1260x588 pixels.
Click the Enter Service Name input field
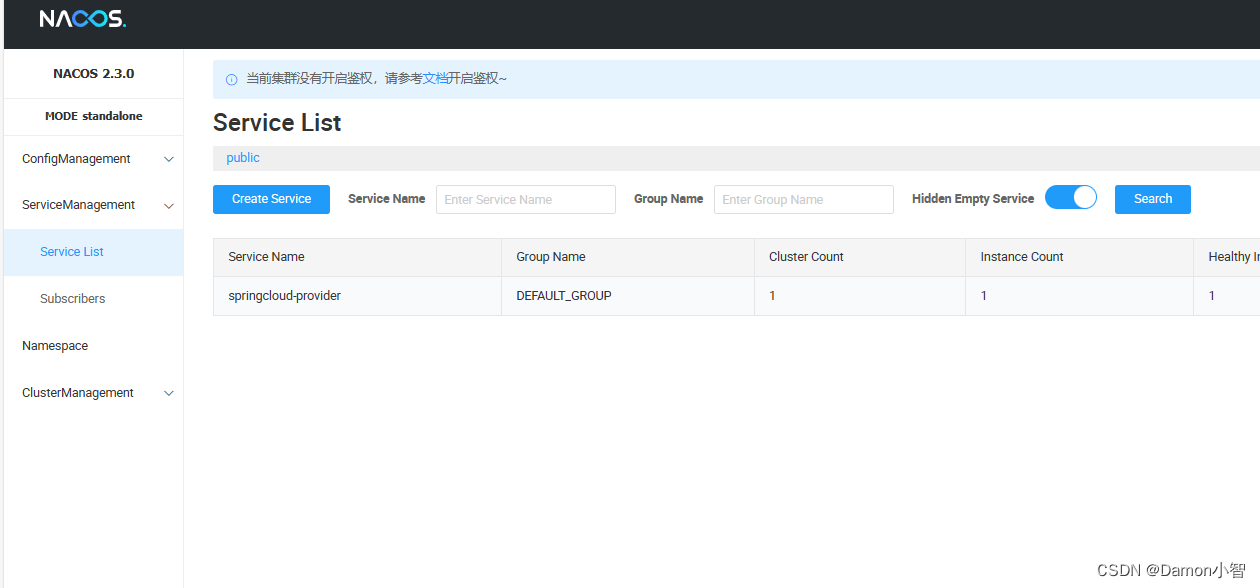(525, 199)
